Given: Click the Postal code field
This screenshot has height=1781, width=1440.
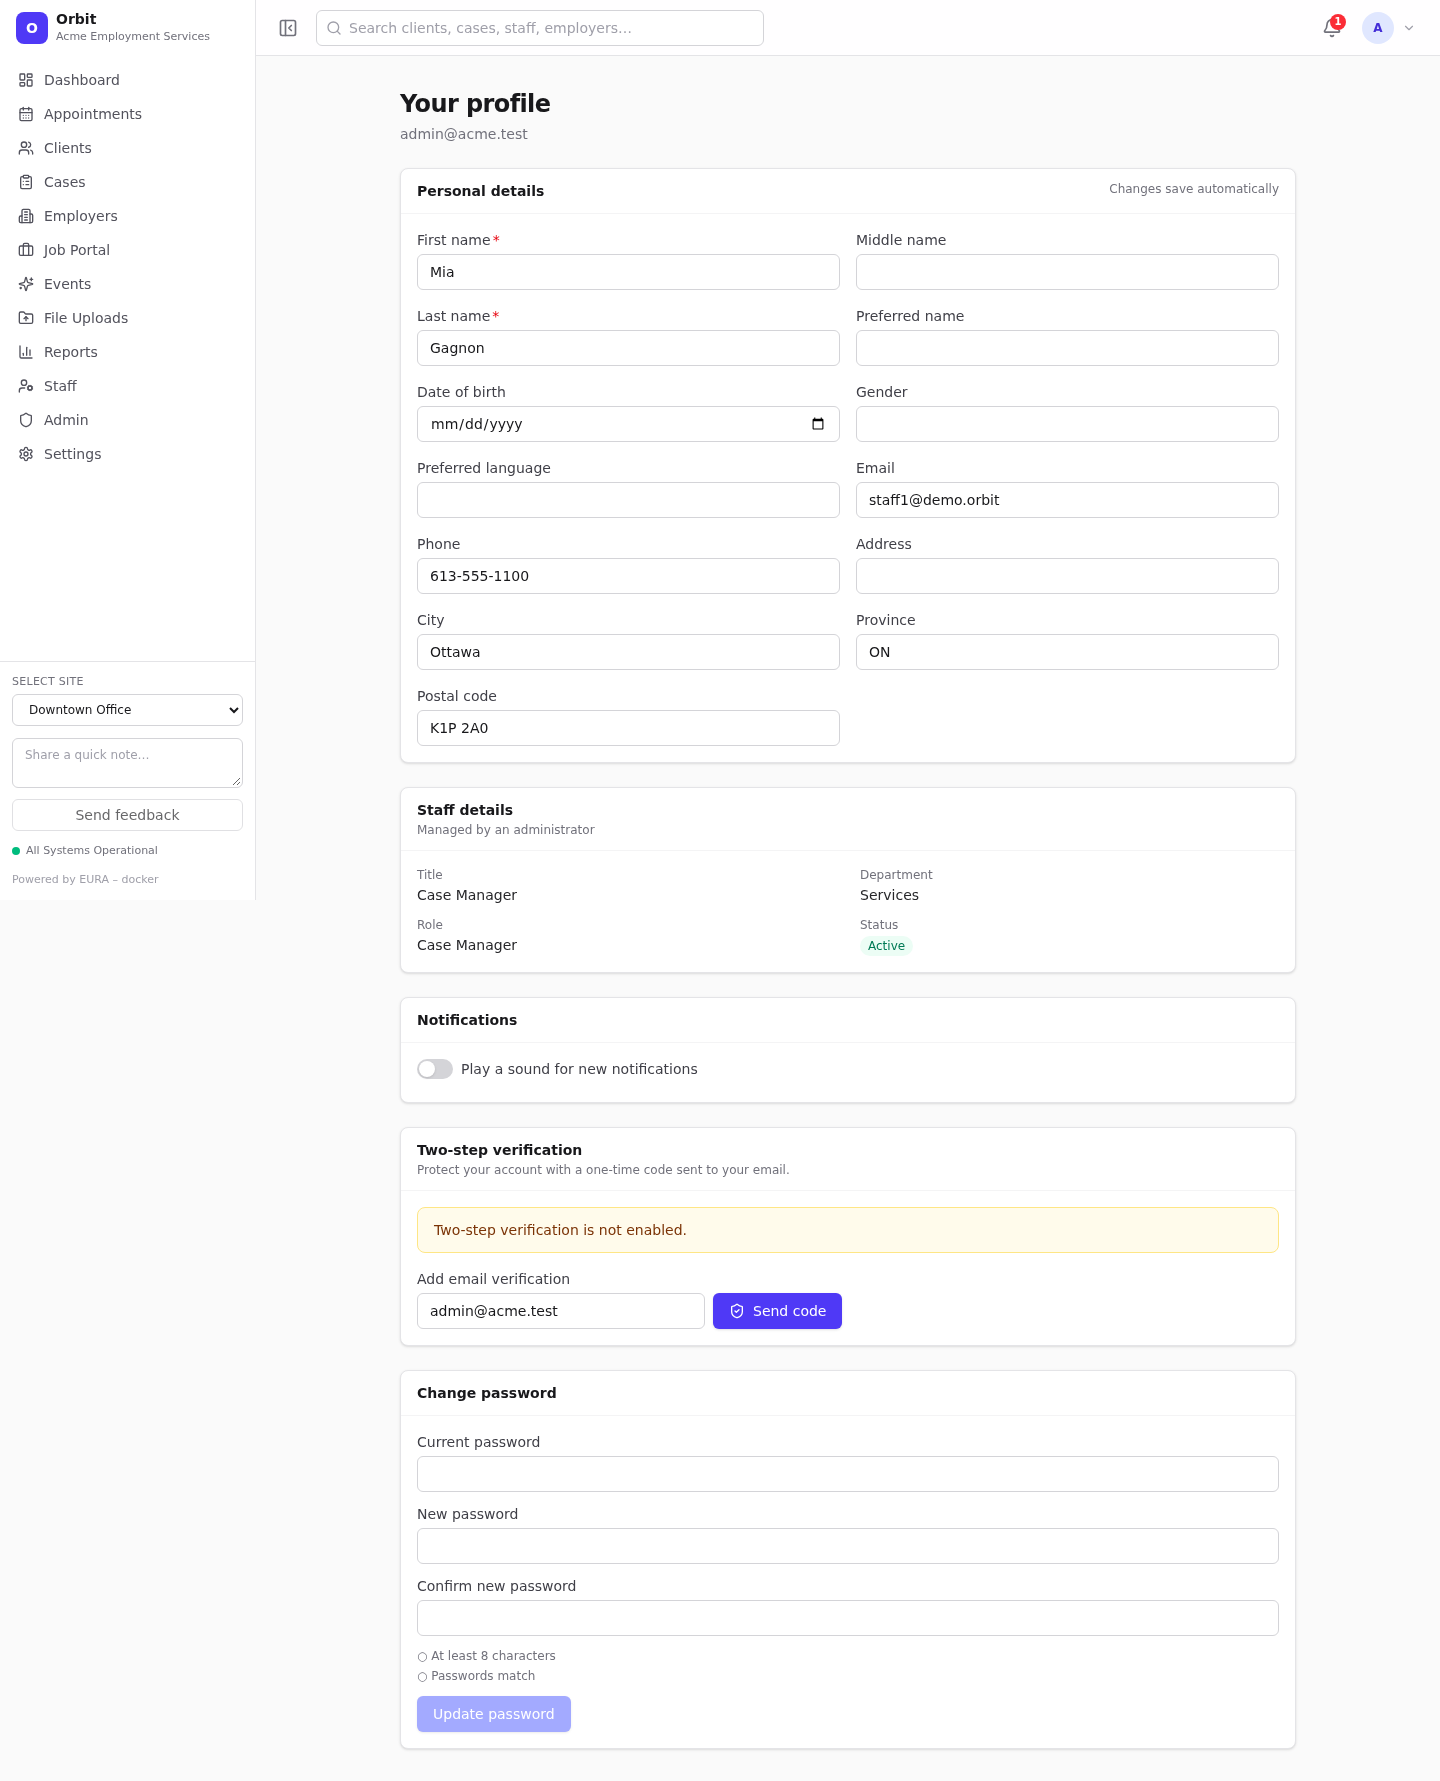Looking at the screenshot, I should point(628,728).
